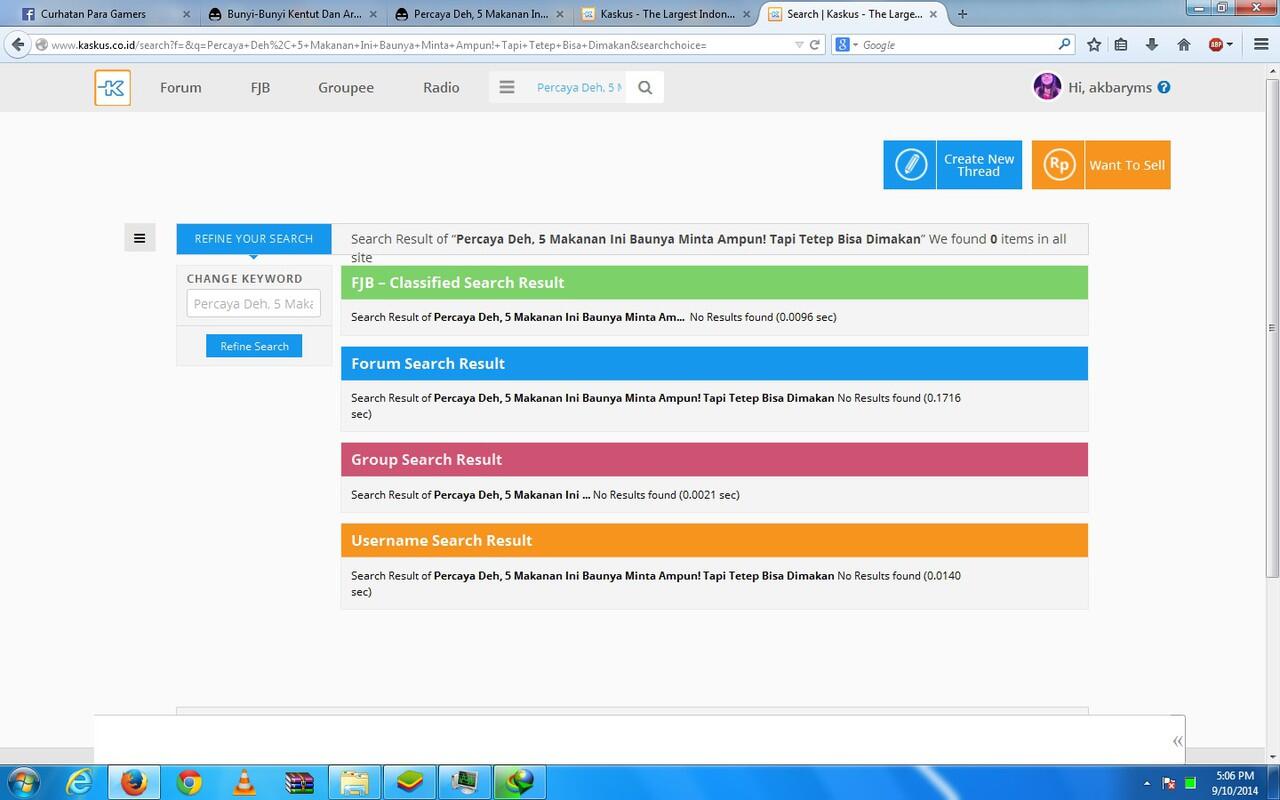Go to Firefox home page icon
Viewport: 1280px width, 800px height.
coord(1184,45)
